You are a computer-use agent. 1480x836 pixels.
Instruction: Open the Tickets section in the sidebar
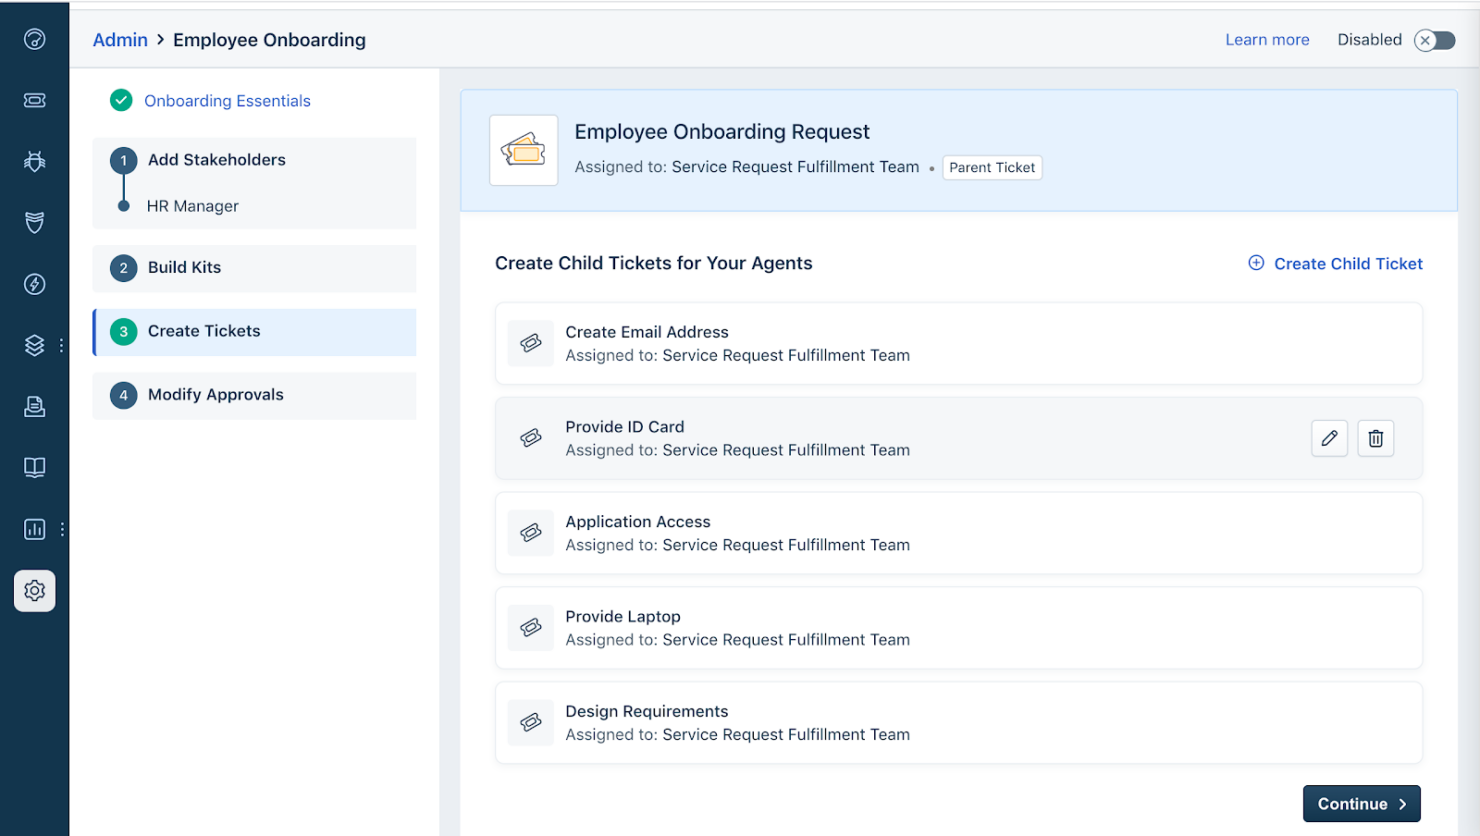coord(35,100)
